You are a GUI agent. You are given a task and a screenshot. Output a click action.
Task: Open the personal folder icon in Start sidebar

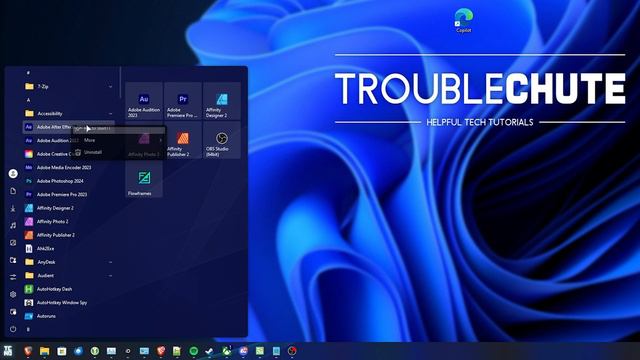pos(13,260)
